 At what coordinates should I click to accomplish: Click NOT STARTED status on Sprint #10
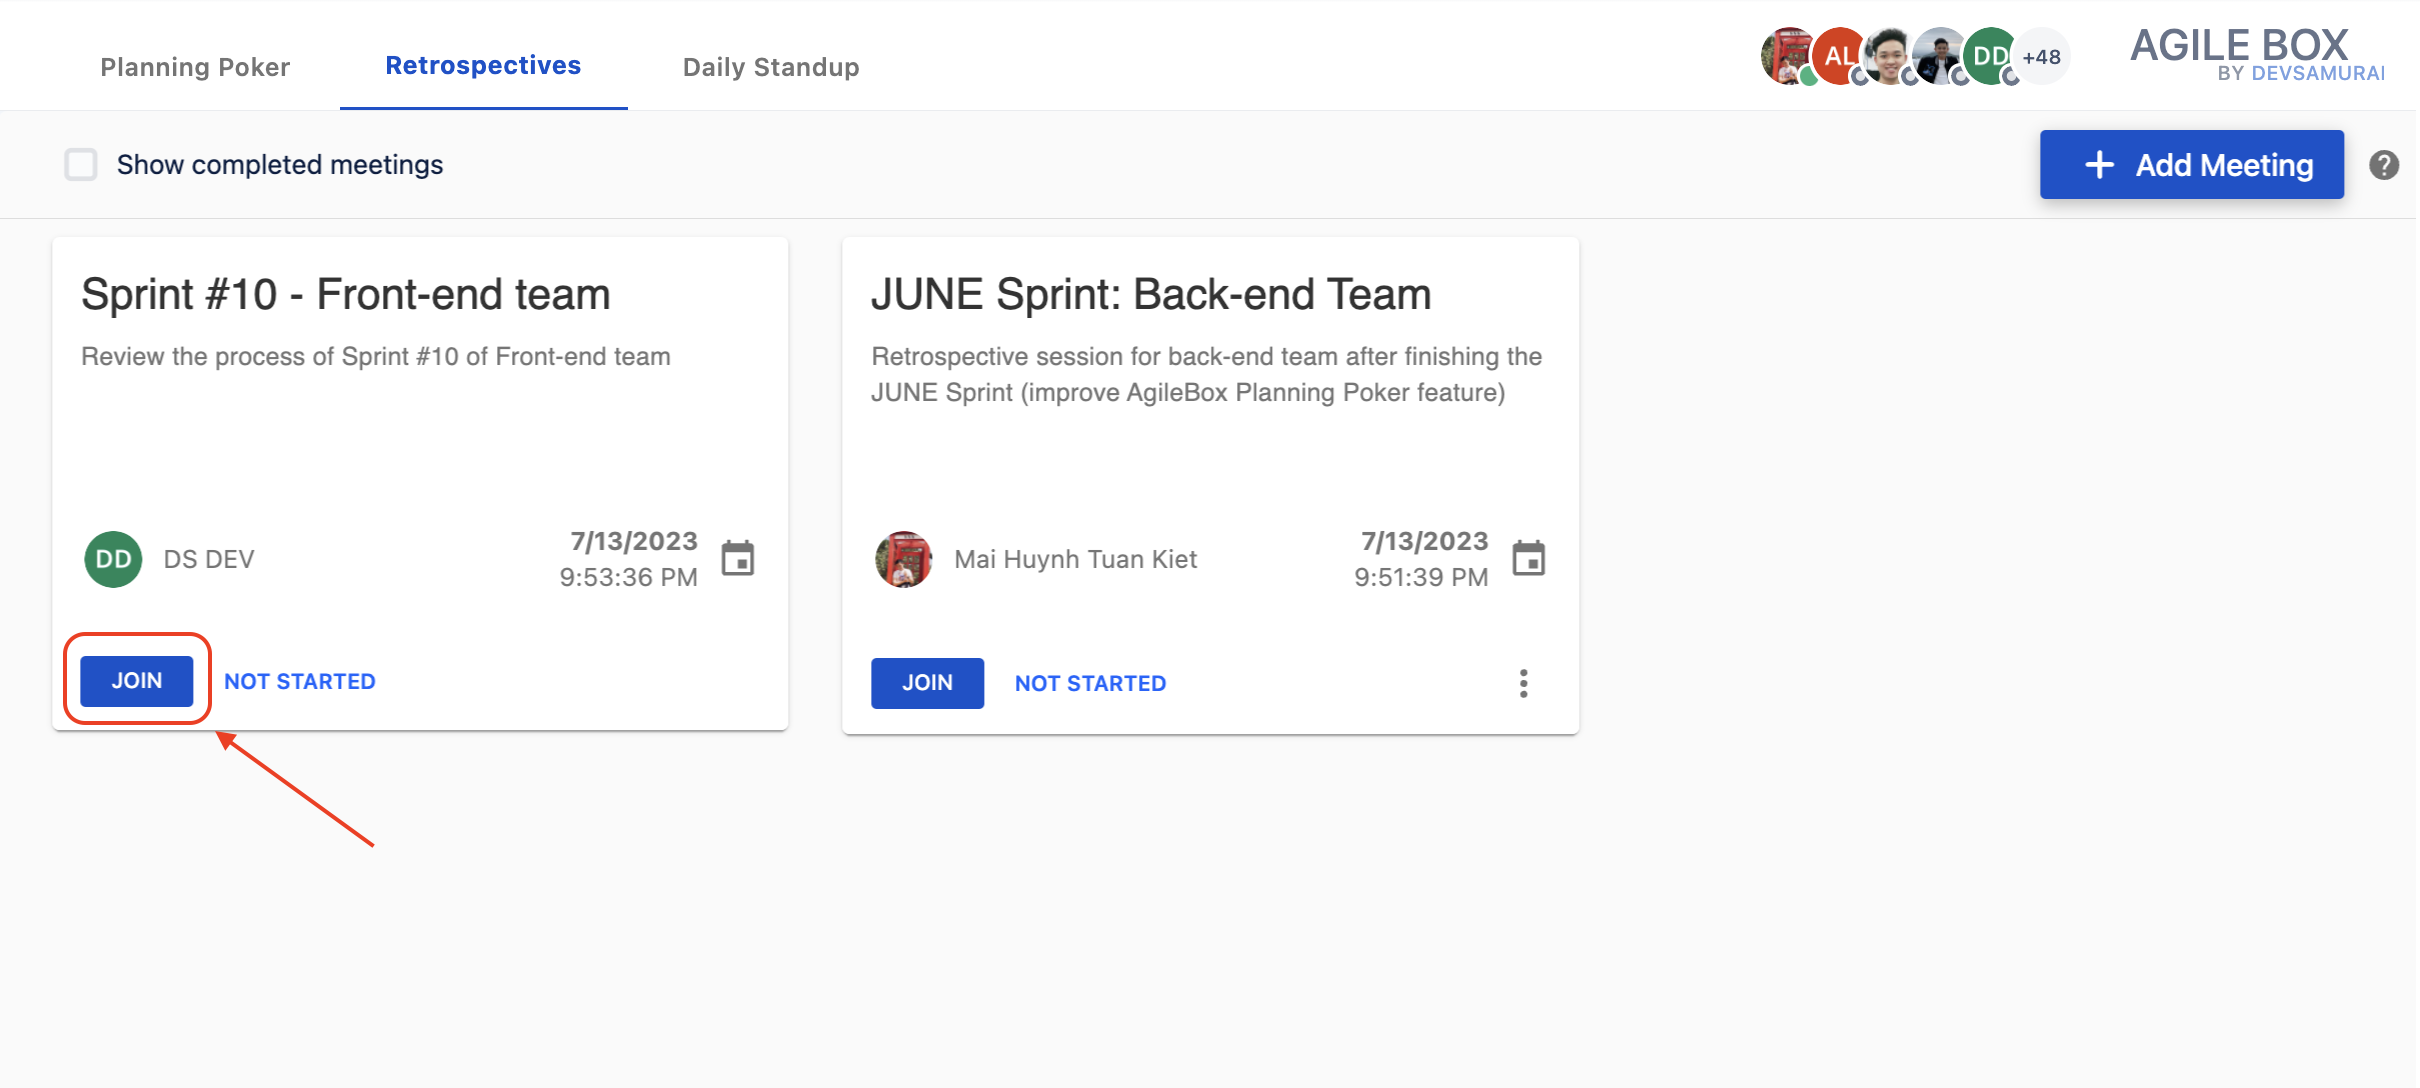click(300, 681)
